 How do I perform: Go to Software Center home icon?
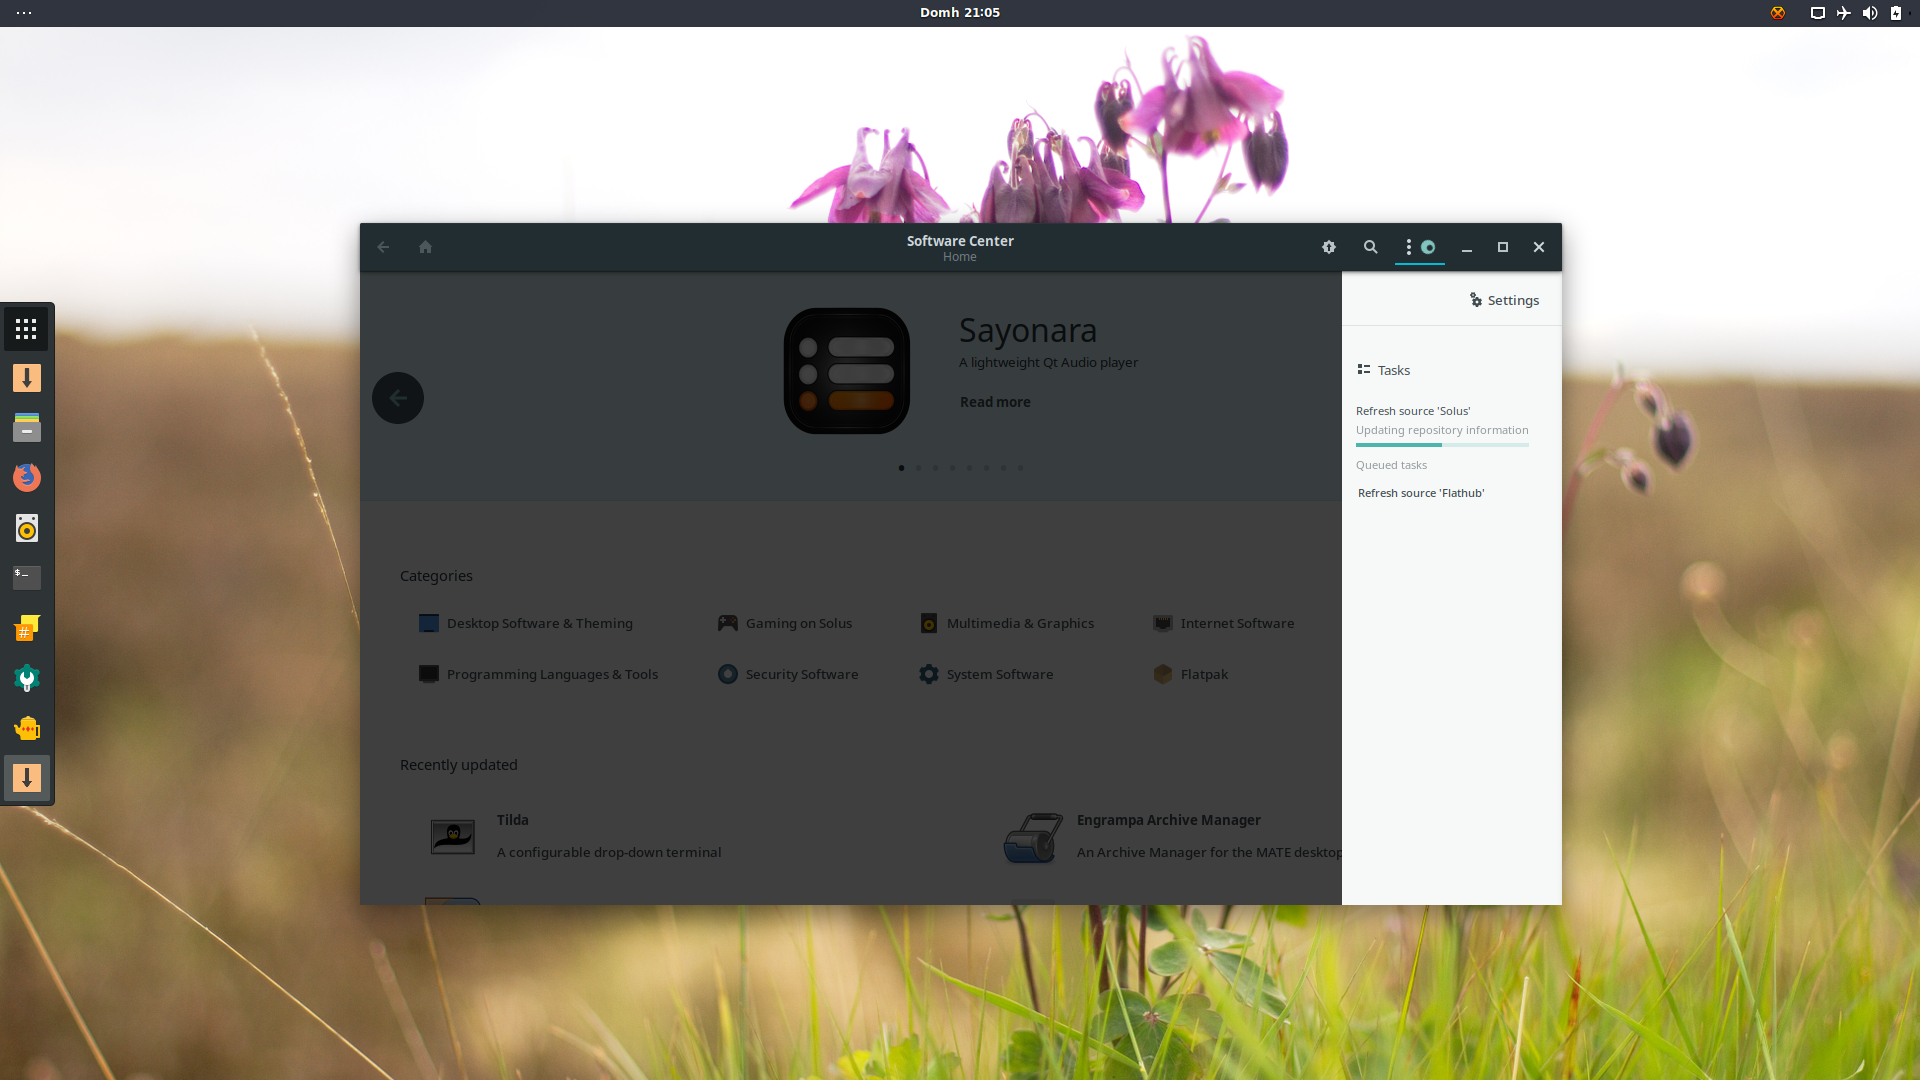pyautogui.click(x=425, y=247)
